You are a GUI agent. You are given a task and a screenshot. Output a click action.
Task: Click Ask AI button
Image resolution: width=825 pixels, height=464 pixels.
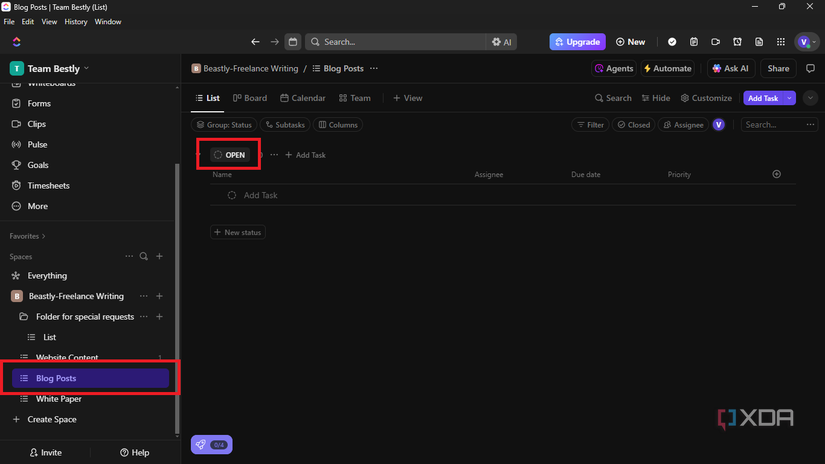[x=731, y=68]
